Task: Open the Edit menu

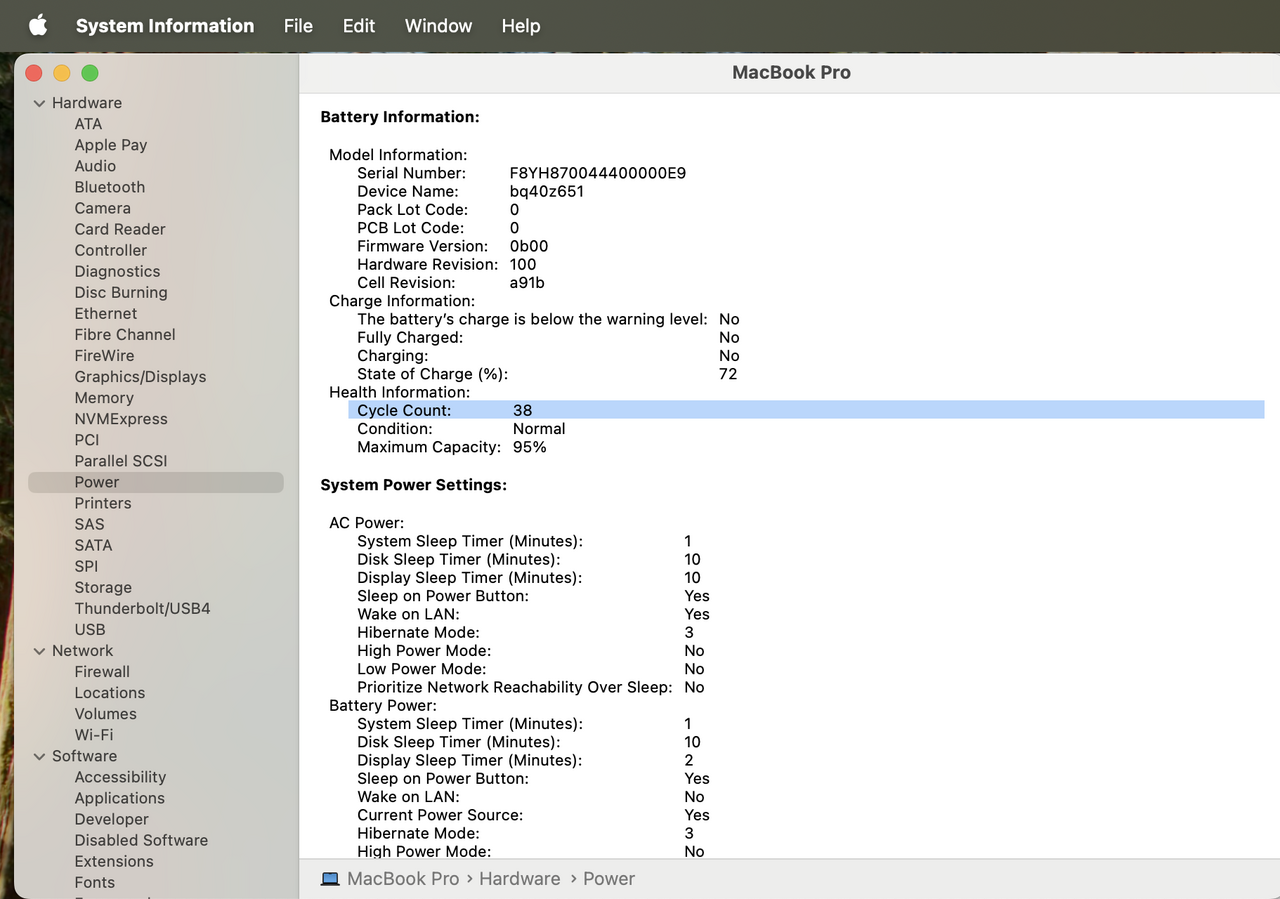Action: (x=359, y=26)
